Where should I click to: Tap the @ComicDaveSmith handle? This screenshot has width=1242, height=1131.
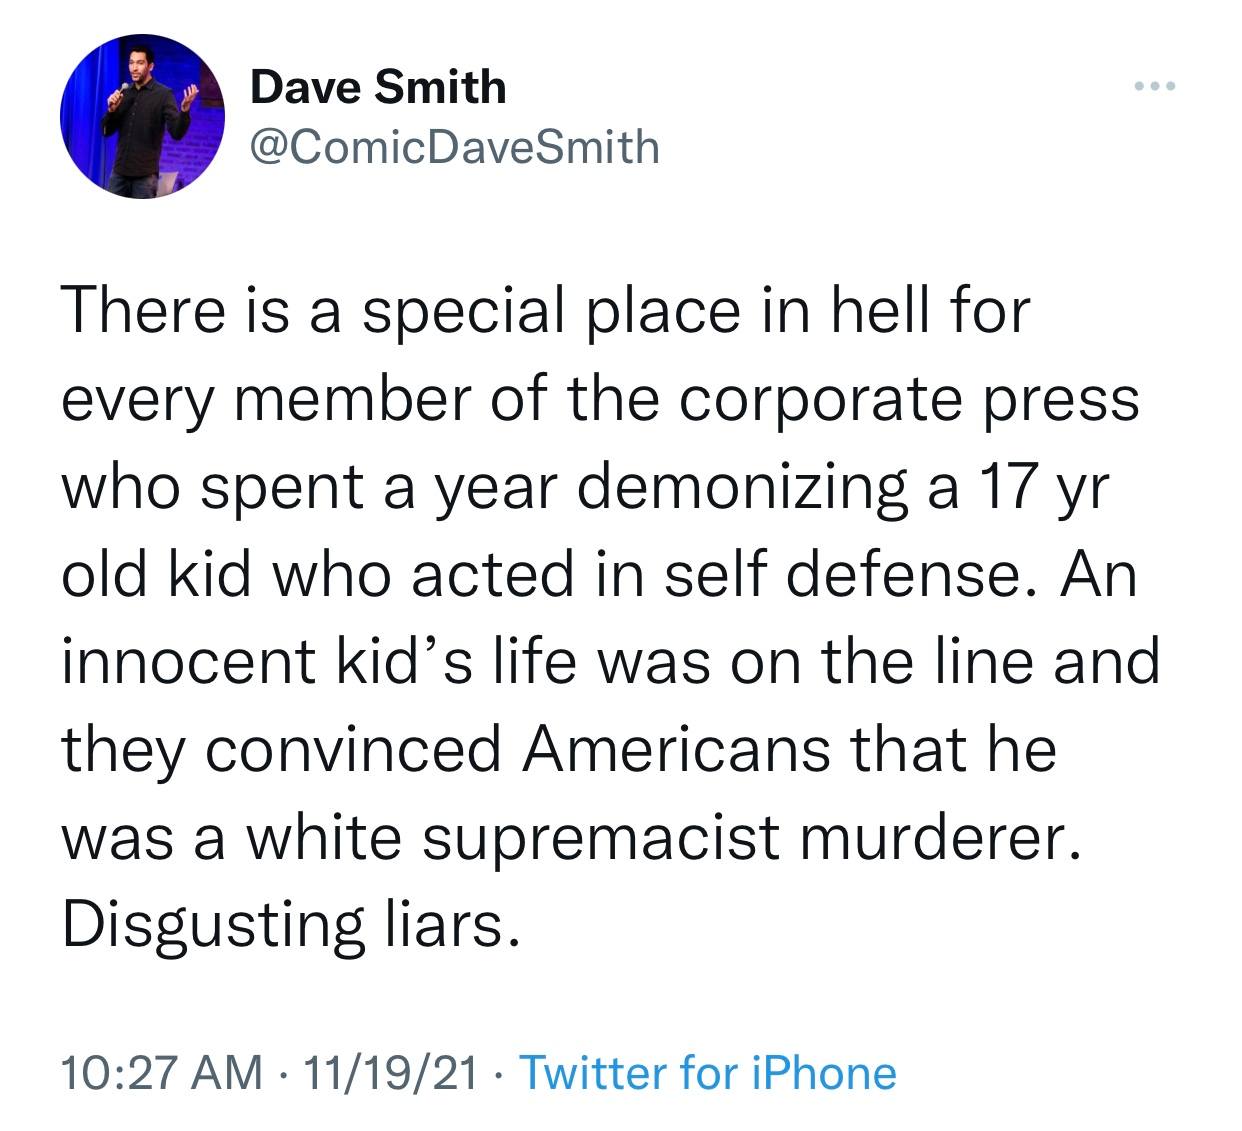pos(454,147)
